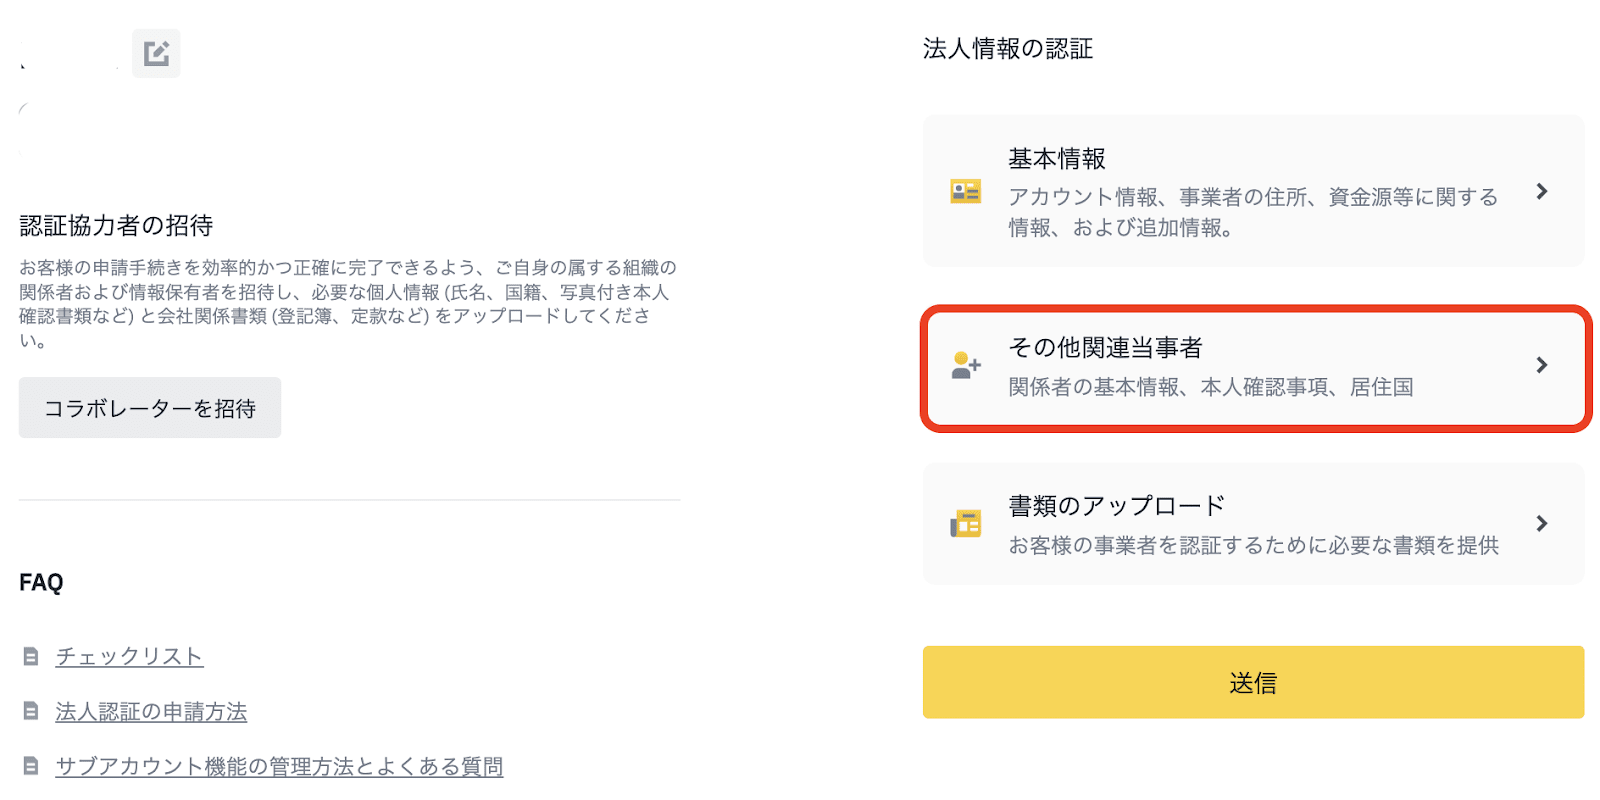This screenshot has width=1600, height=800.
Task: Select the その他関連当事者 section title
Action: (x=1105, y=347)
